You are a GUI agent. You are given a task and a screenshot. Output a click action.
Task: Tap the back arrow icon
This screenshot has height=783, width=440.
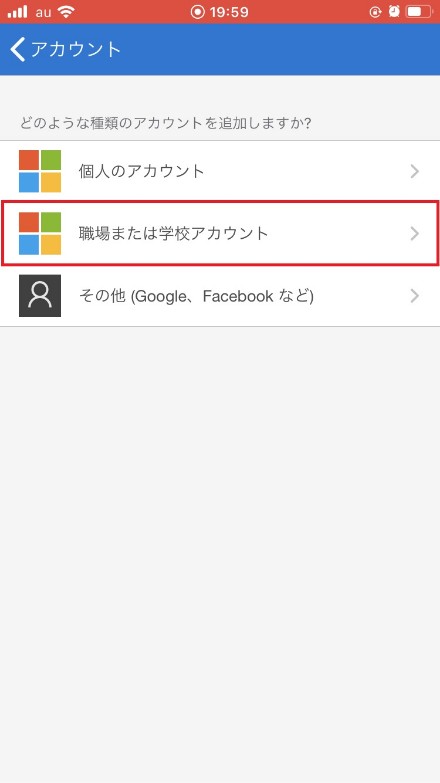(x=17, y=49)
